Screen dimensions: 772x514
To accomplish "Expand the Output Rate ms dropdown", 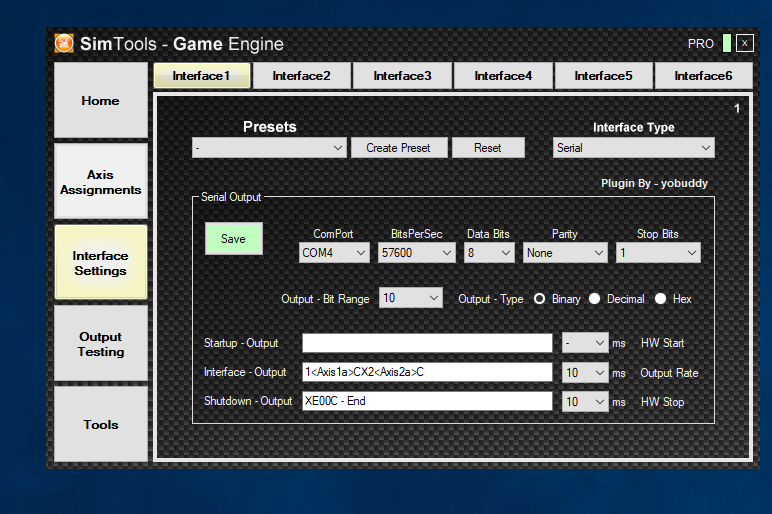I will [x=585, y=373].
